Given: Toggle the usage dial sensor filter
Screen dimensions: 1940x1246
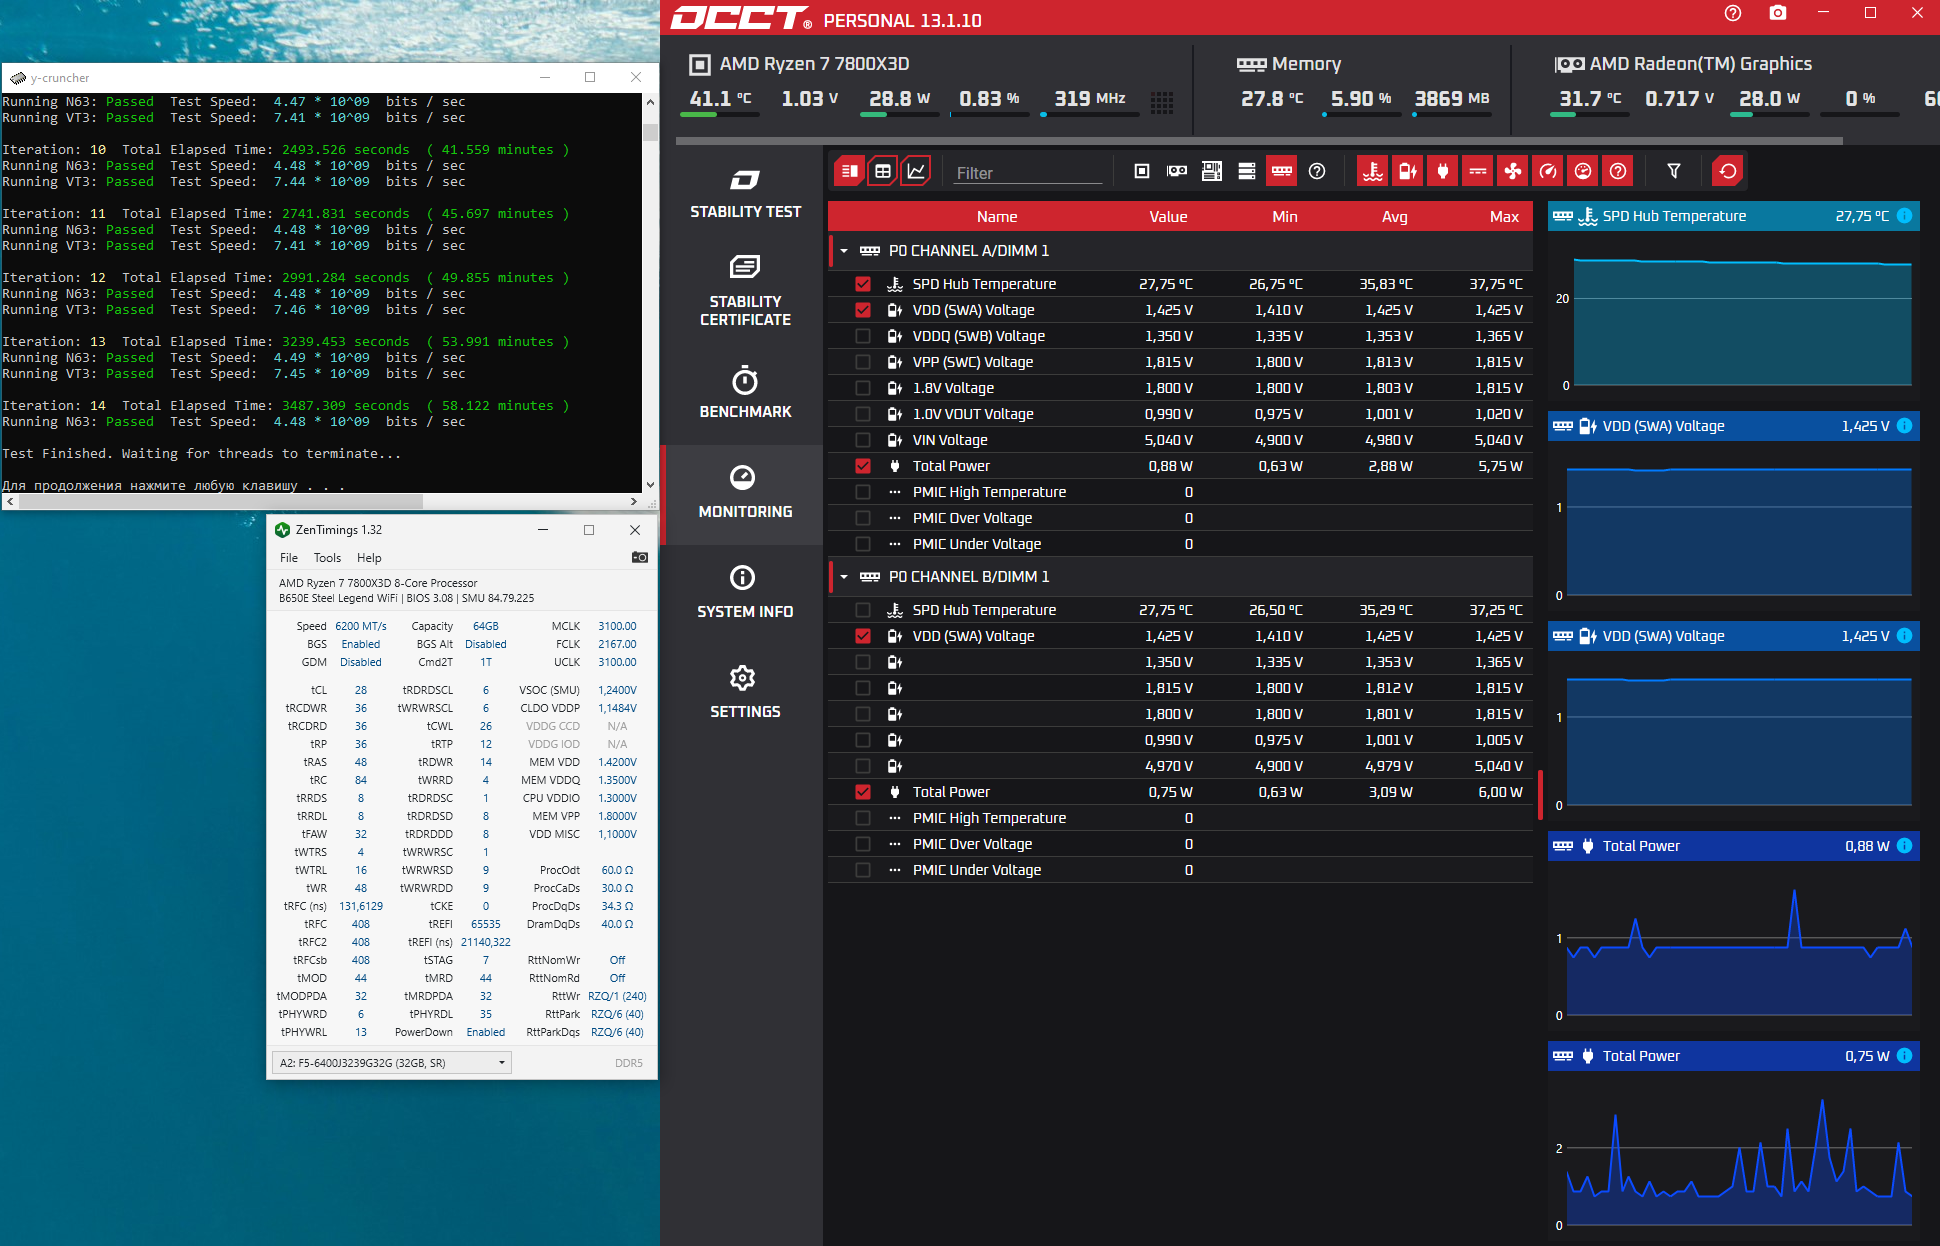Looking at the screenshot, I should click(1583, 171).
